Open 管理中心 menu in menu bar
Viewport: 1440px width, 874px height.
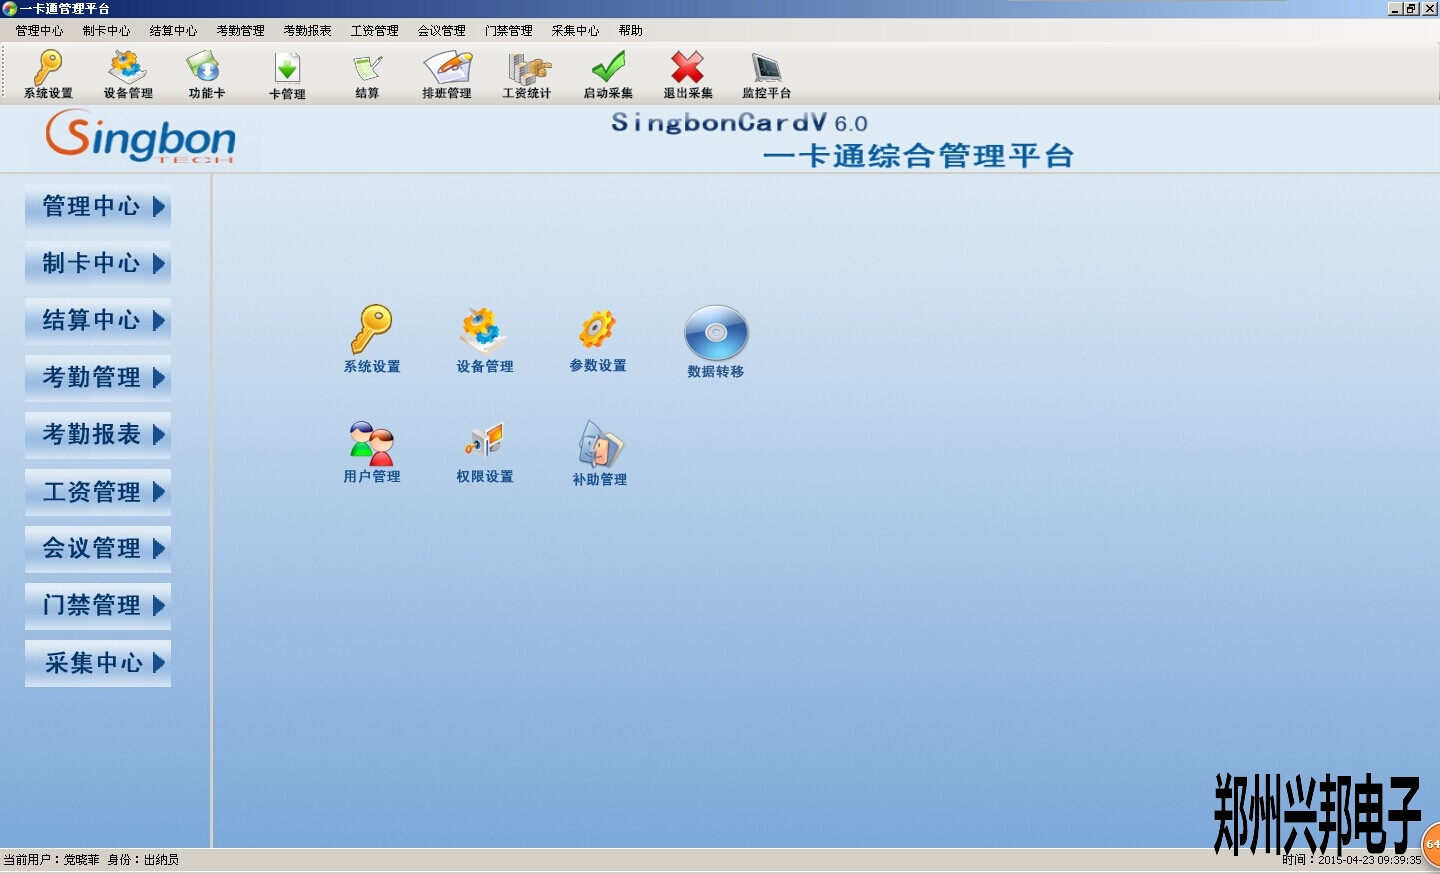[x=39, y=31]
